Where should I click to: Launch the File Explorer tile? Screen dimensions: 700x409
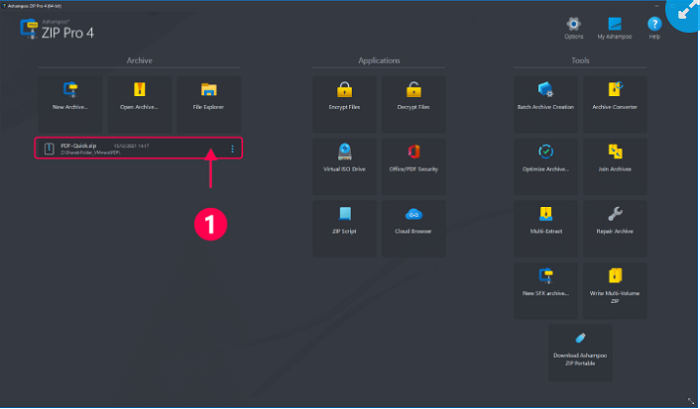click(208, 104)
